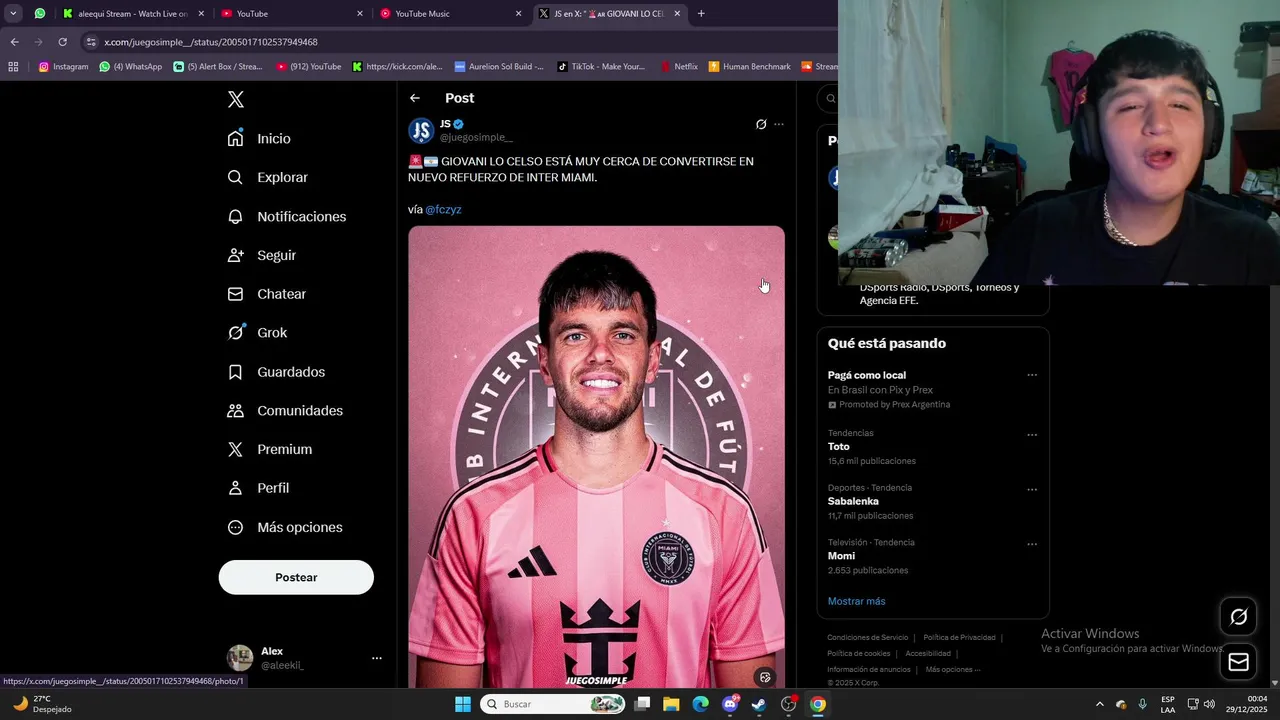Click the JS account avatar
The width and height of the screenshot is (1280, 720).
click(421, 130)
